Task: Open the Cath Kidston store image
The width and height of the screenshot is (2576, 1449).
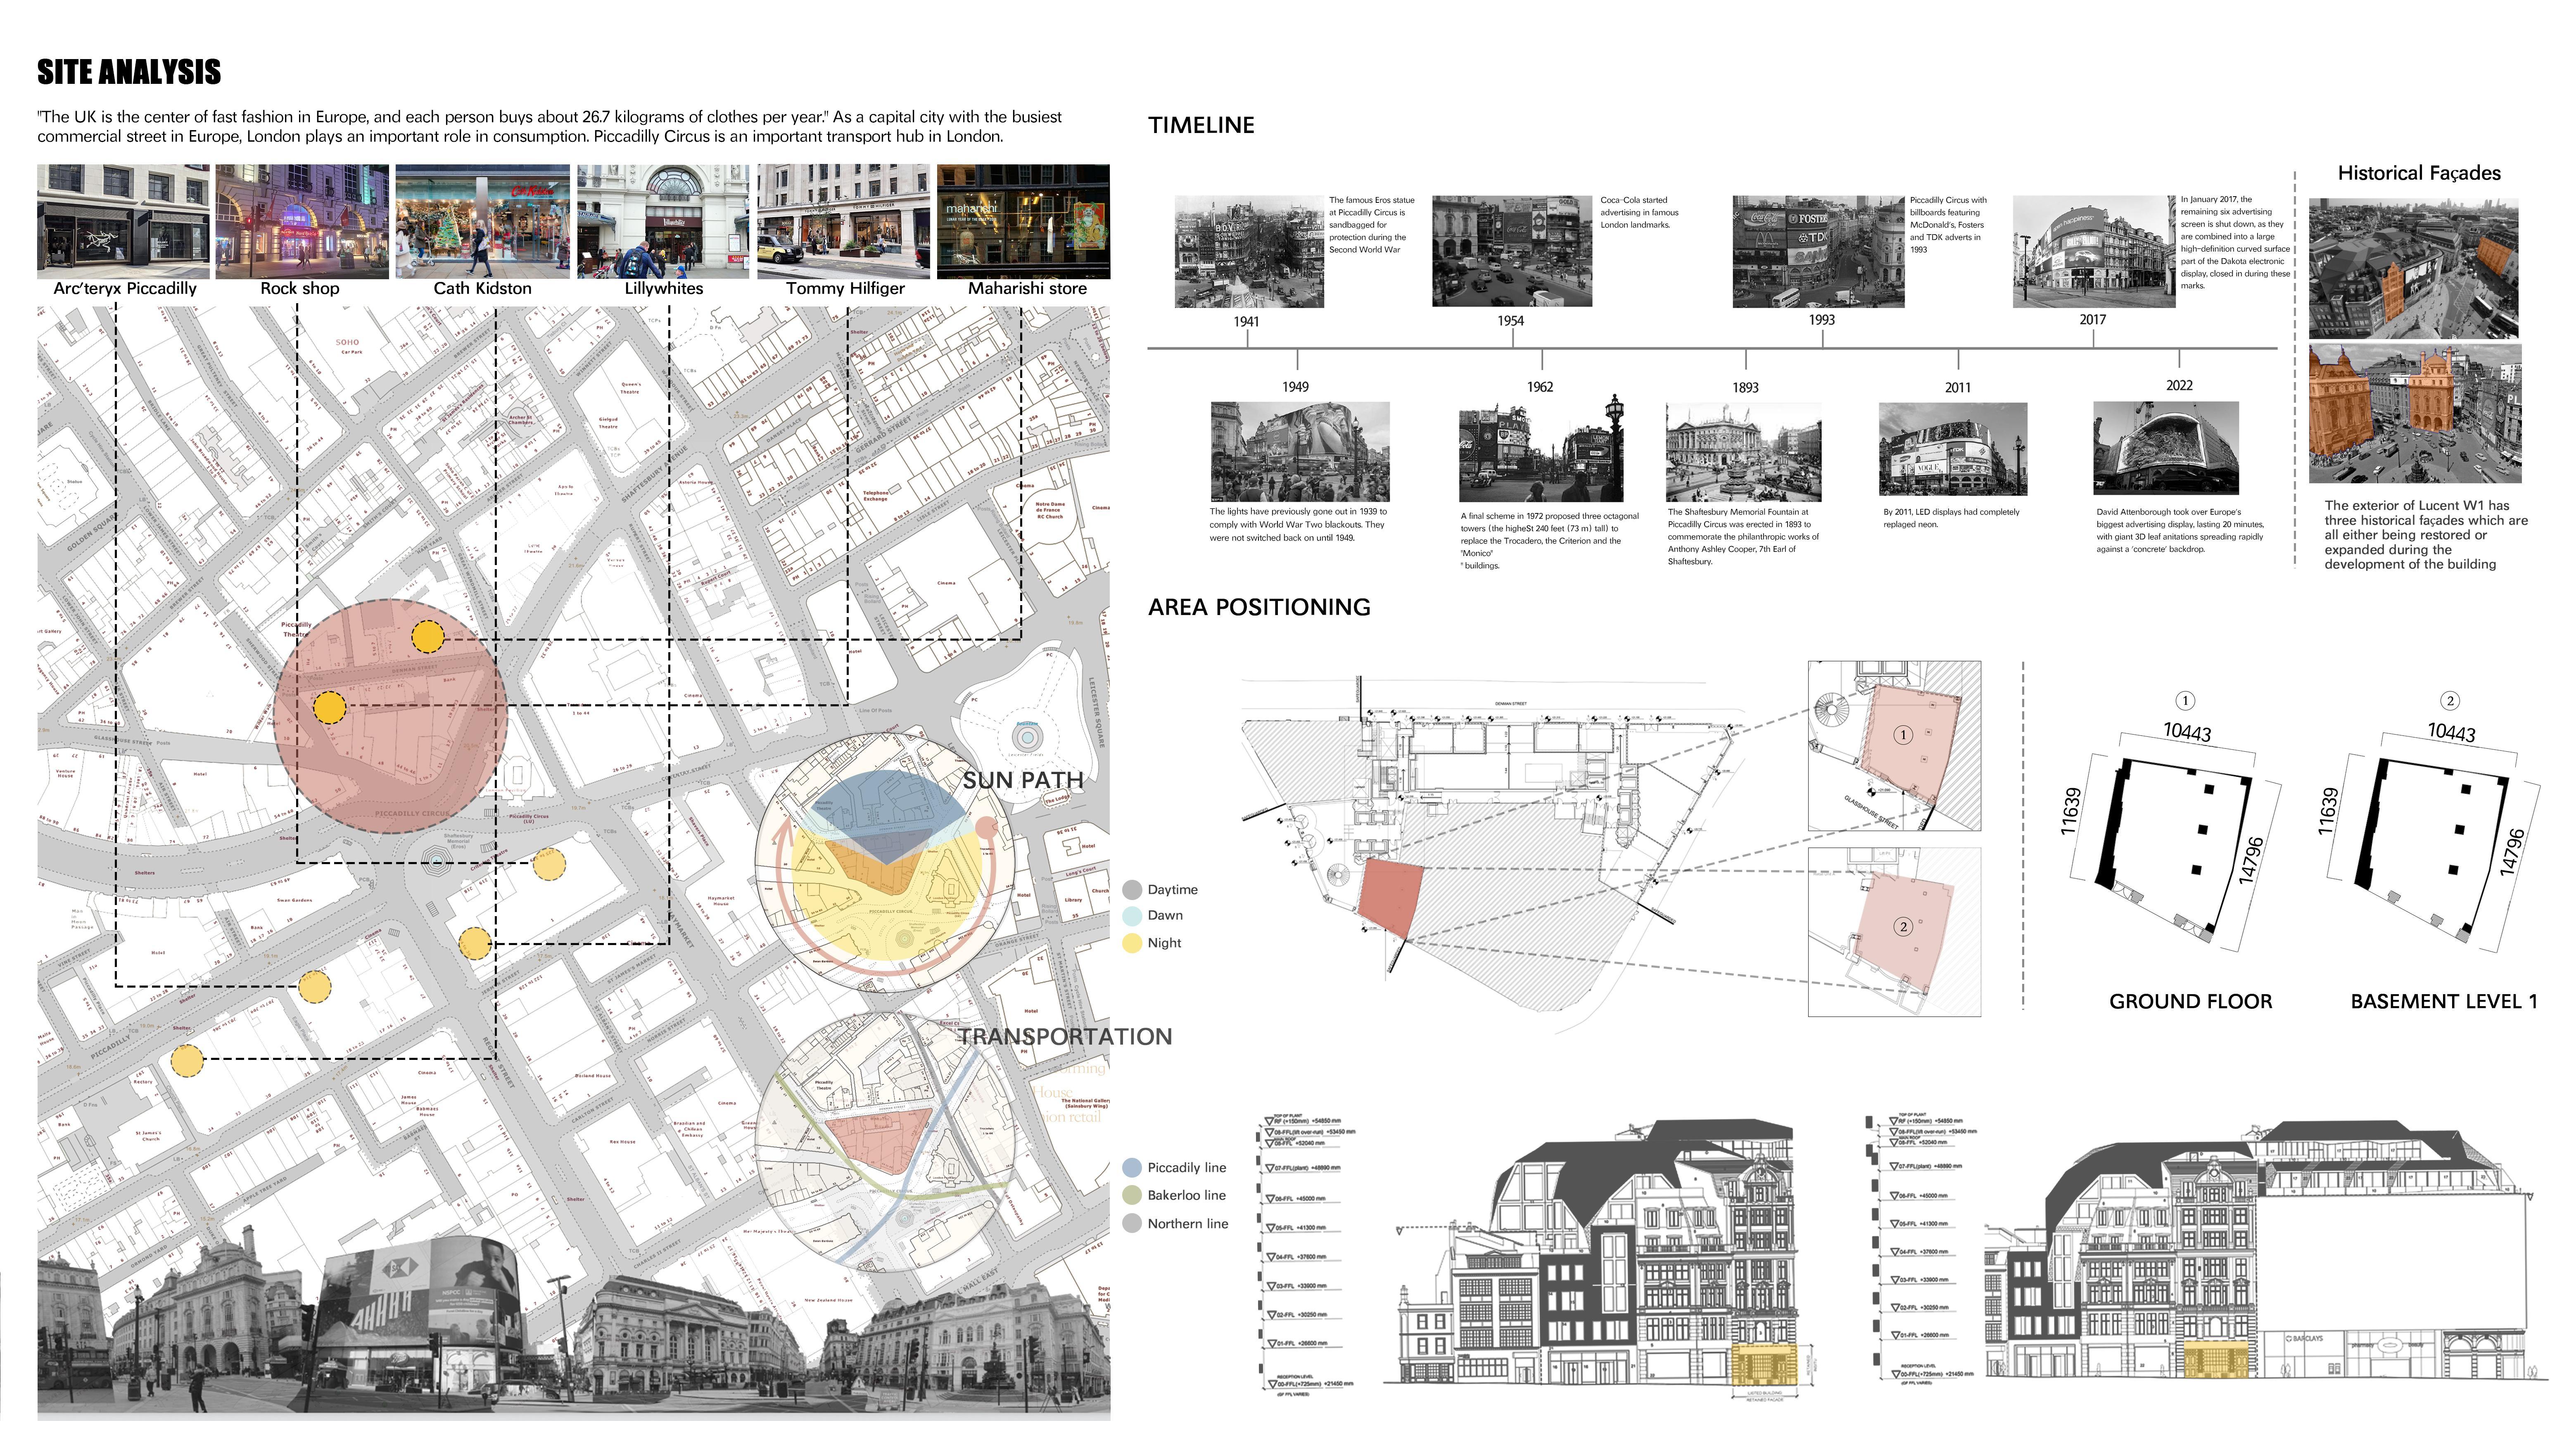Action: tap(482, 221)
